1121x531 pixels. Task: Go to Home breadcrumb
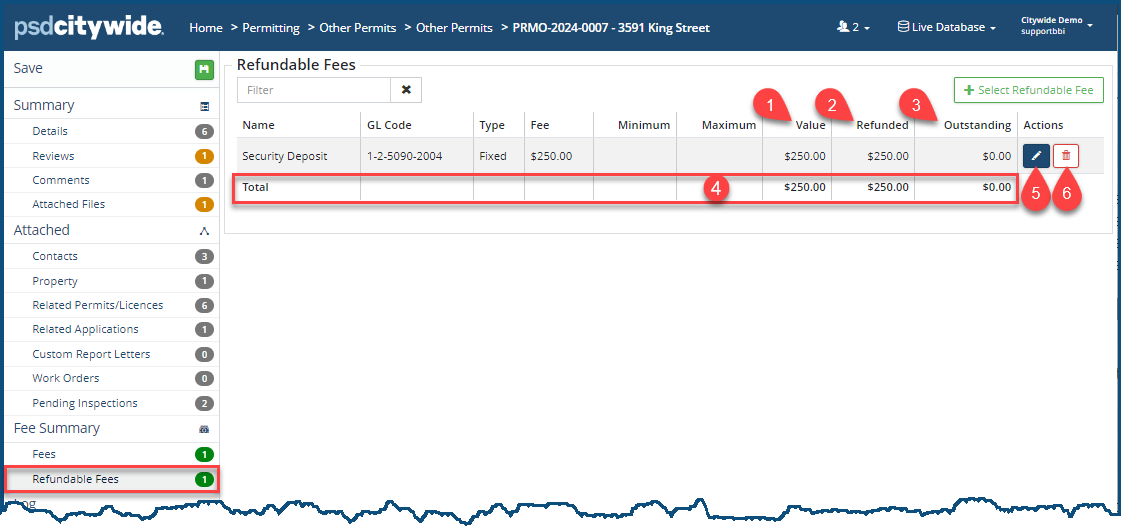(x=206, y=28)
